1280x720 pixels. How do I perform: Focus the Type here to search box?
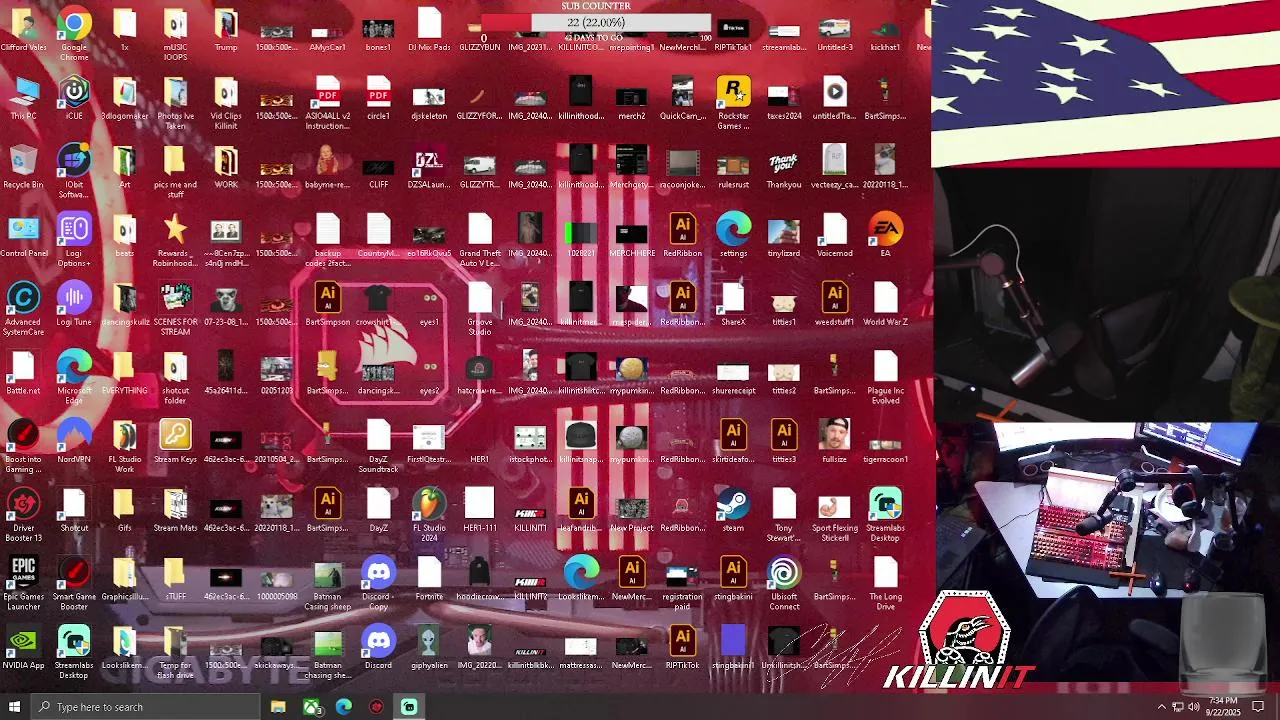tap(145, 707)
